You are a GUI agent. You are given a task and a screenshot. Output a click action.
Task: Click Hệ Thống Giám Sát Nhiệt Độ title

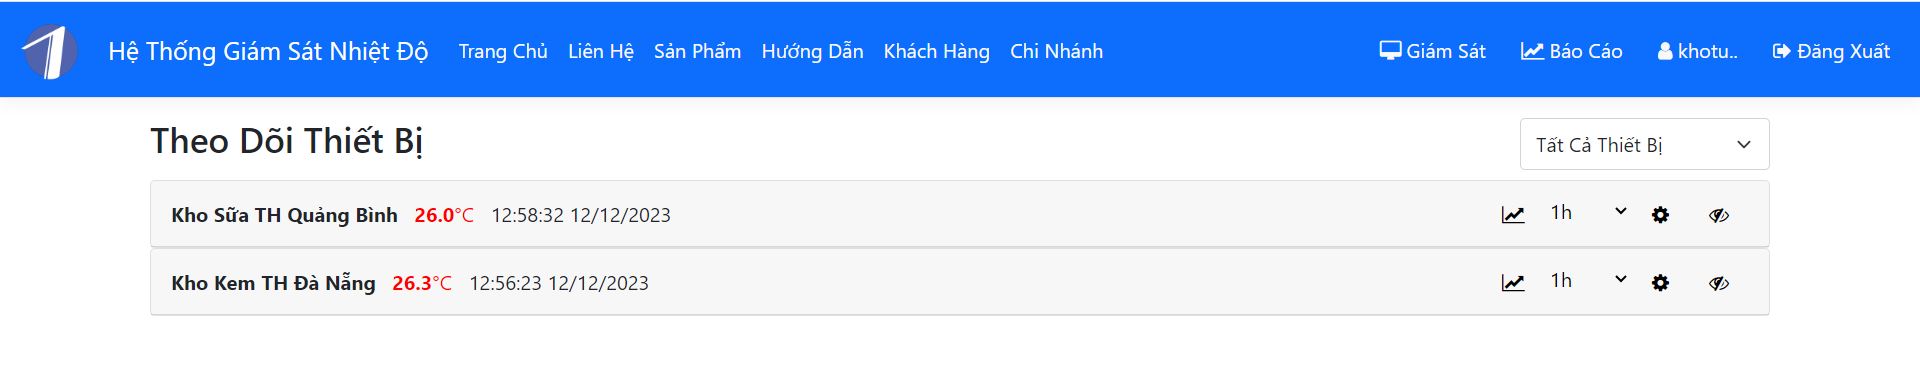click(268, 51)
